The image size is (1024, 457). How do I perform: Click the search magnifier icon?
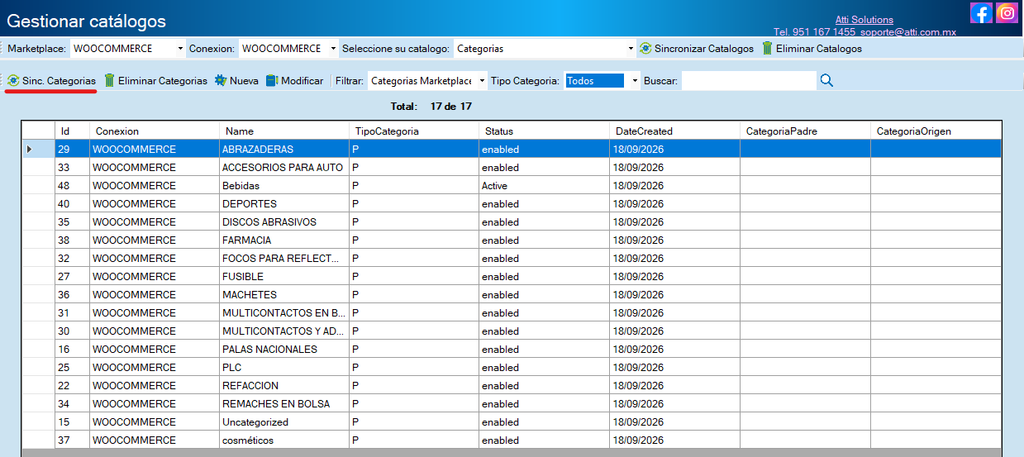[x=826, y=80]
